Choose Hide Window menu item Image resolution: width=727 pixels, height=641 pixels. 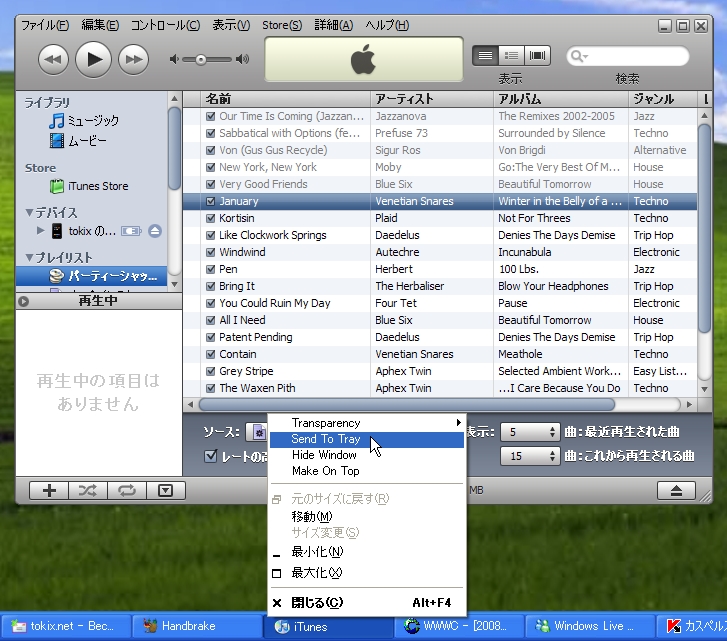pos(366,455)
